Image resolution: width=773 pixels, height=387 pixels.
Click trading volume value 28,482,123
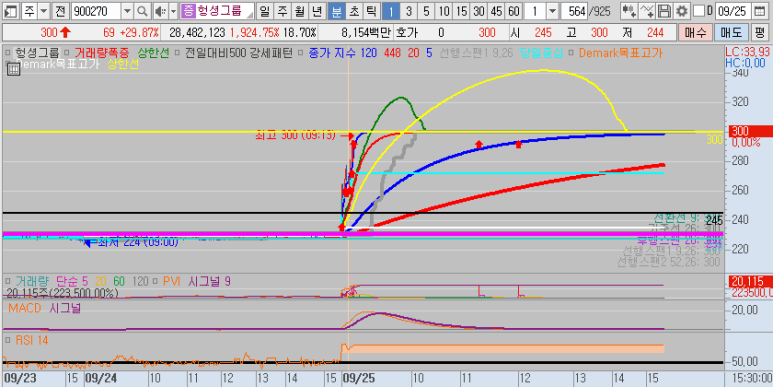pyautogui.click(x=197, y=33)
